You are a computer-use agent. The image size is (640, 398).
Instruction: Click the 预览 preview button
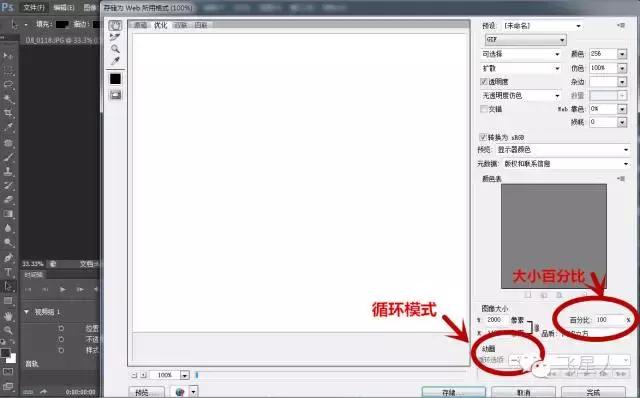[147, 392]
